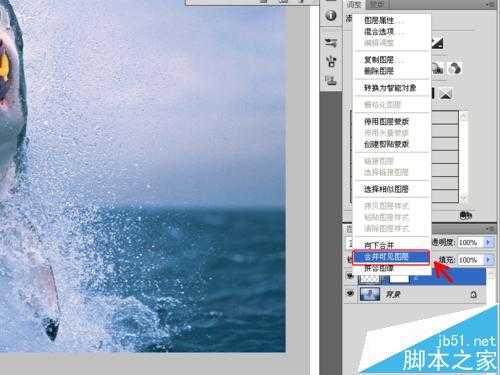
Task: Click the 不透明度 100% value field
Action: point(471,242)
